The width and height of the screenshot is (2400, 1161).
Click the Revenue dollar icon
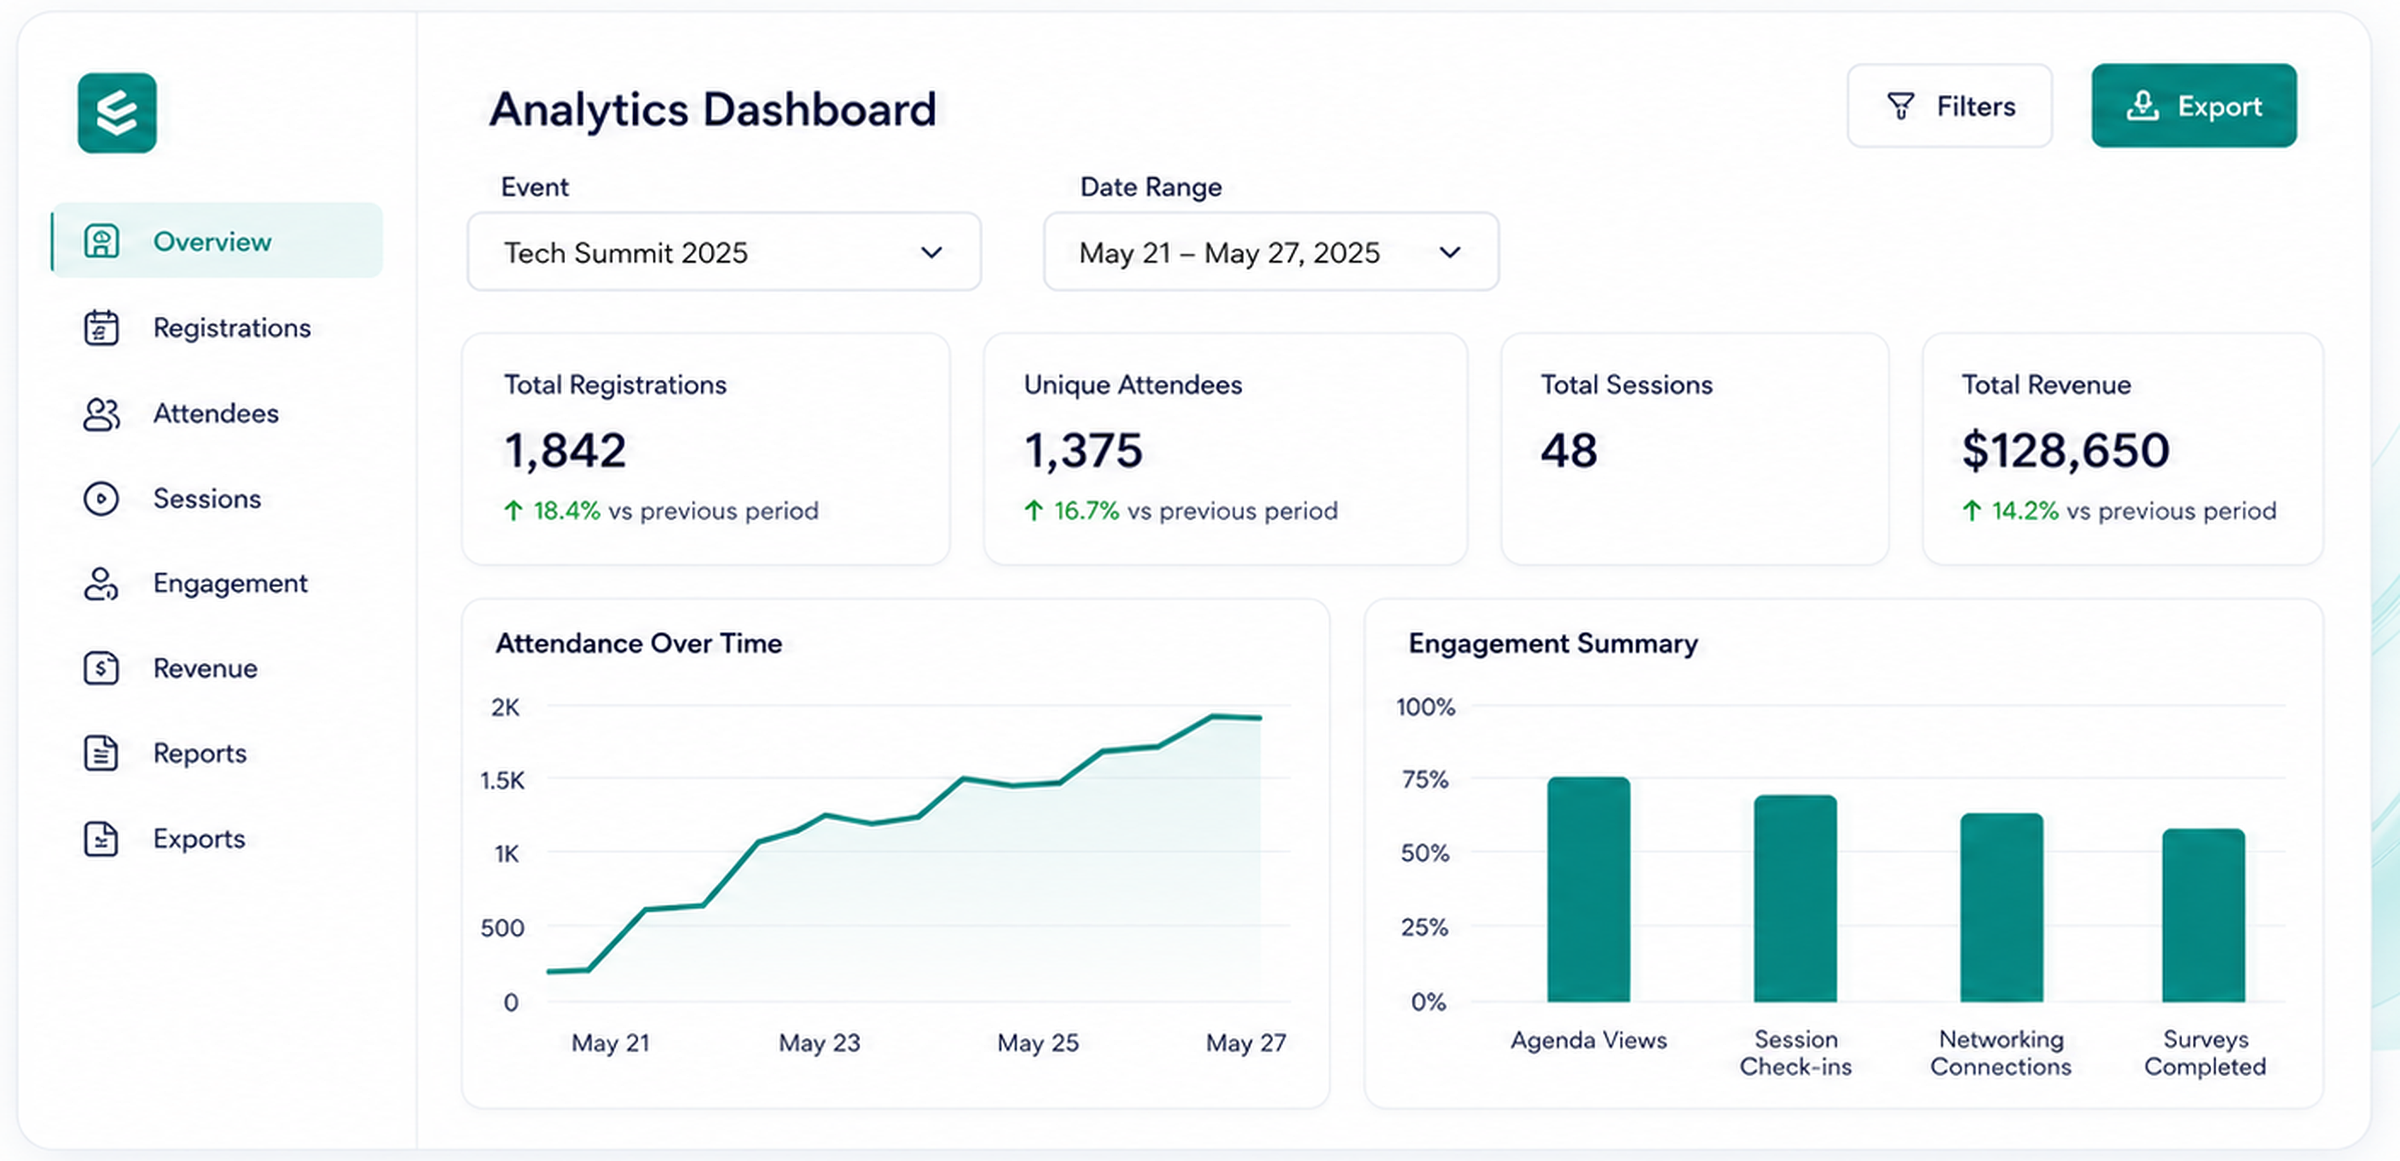tap(101, 668)
